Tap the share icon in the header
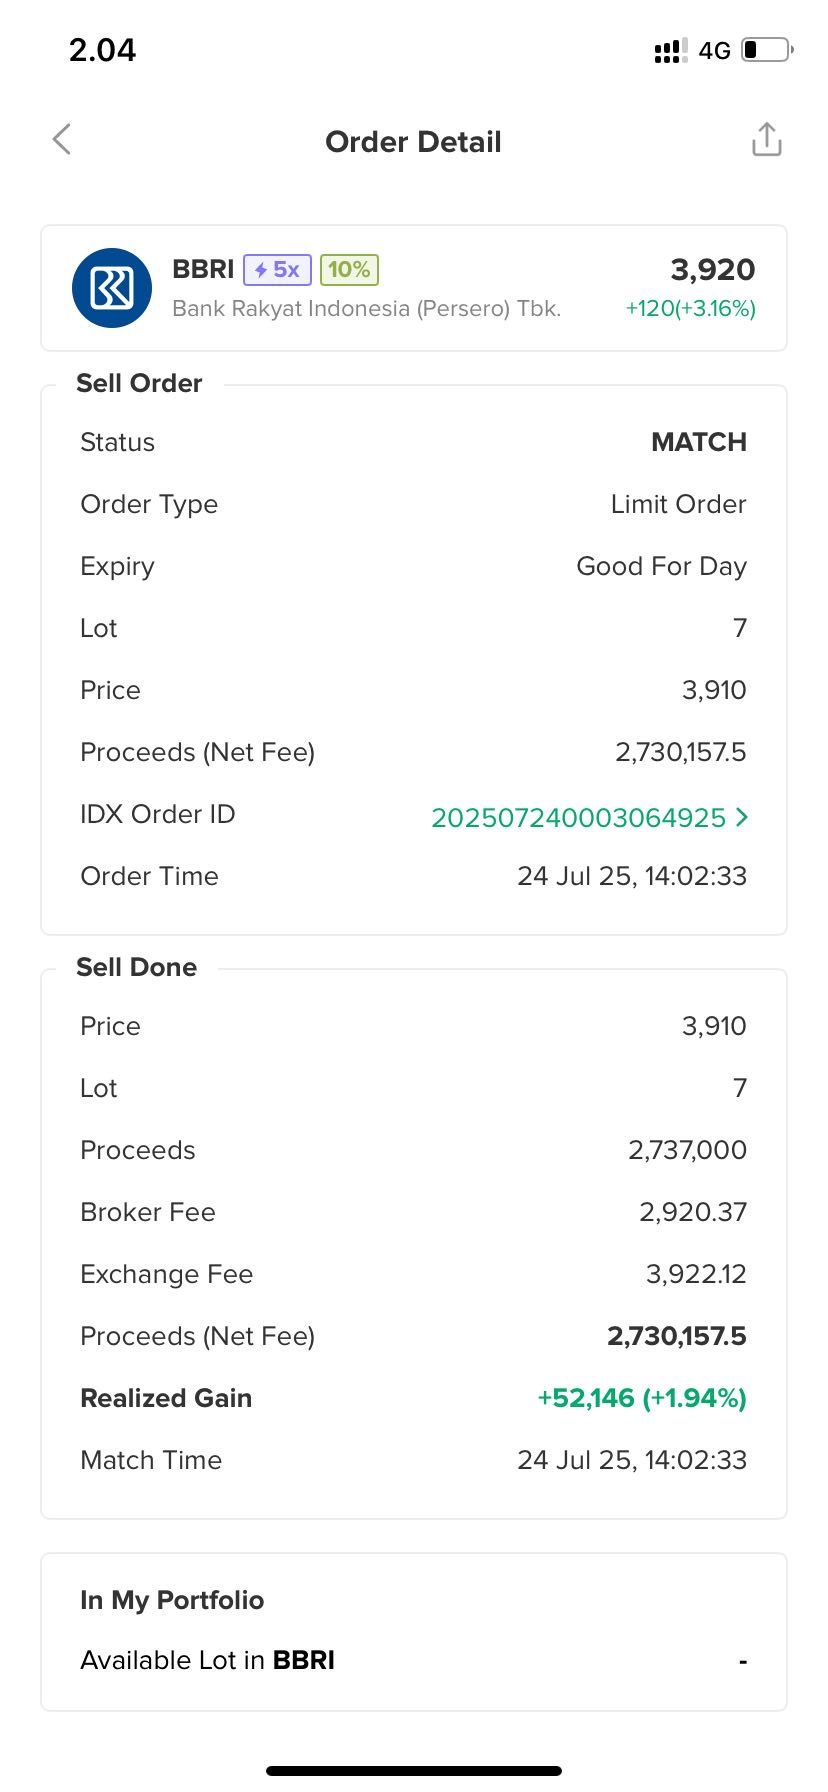This screenshot has height=1792, width=828. [x=766, y=140]
